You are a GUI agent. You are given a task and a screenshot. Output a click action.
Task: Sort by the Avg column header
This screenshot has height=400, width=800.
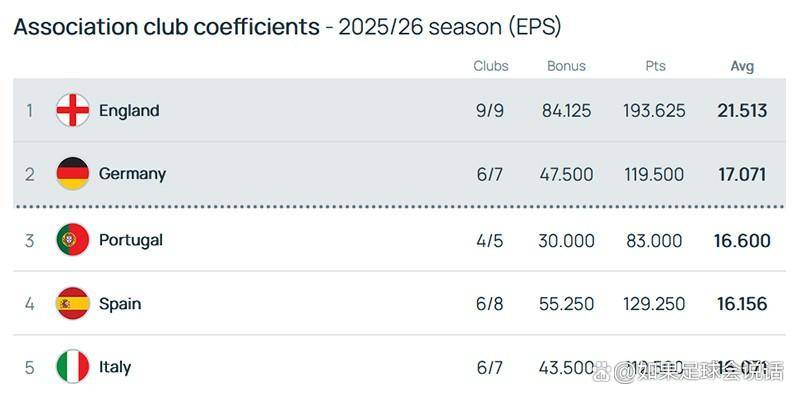[x=742, y=66]
